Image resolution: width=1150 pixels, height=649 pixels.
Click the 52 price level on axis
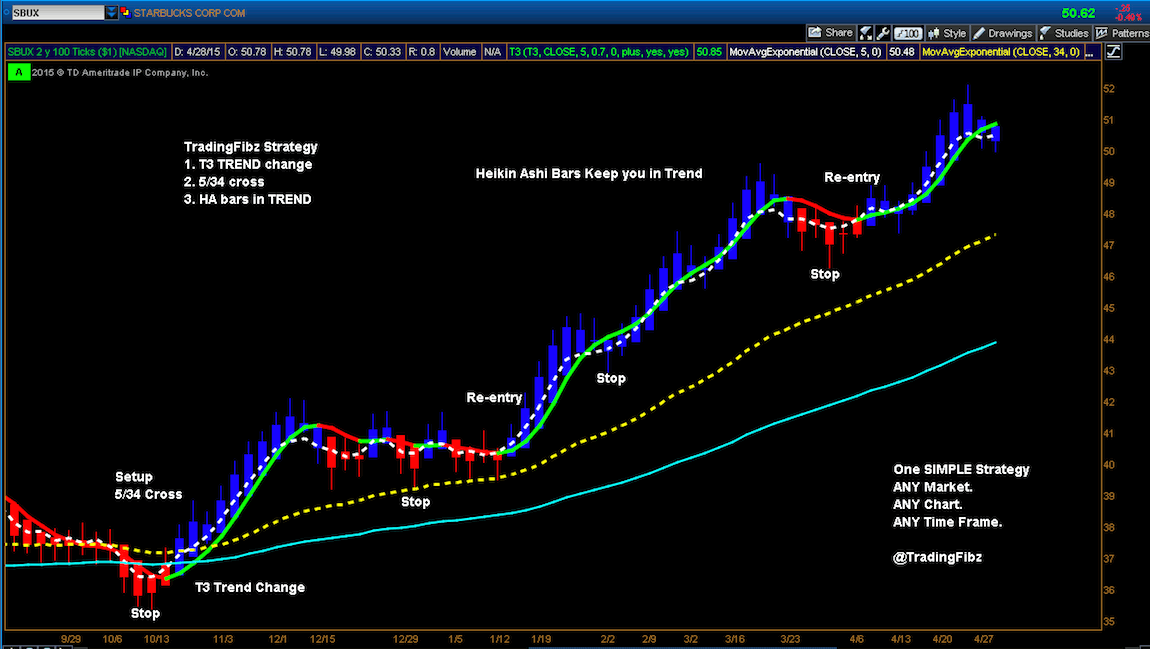[x=1109, y=89]
